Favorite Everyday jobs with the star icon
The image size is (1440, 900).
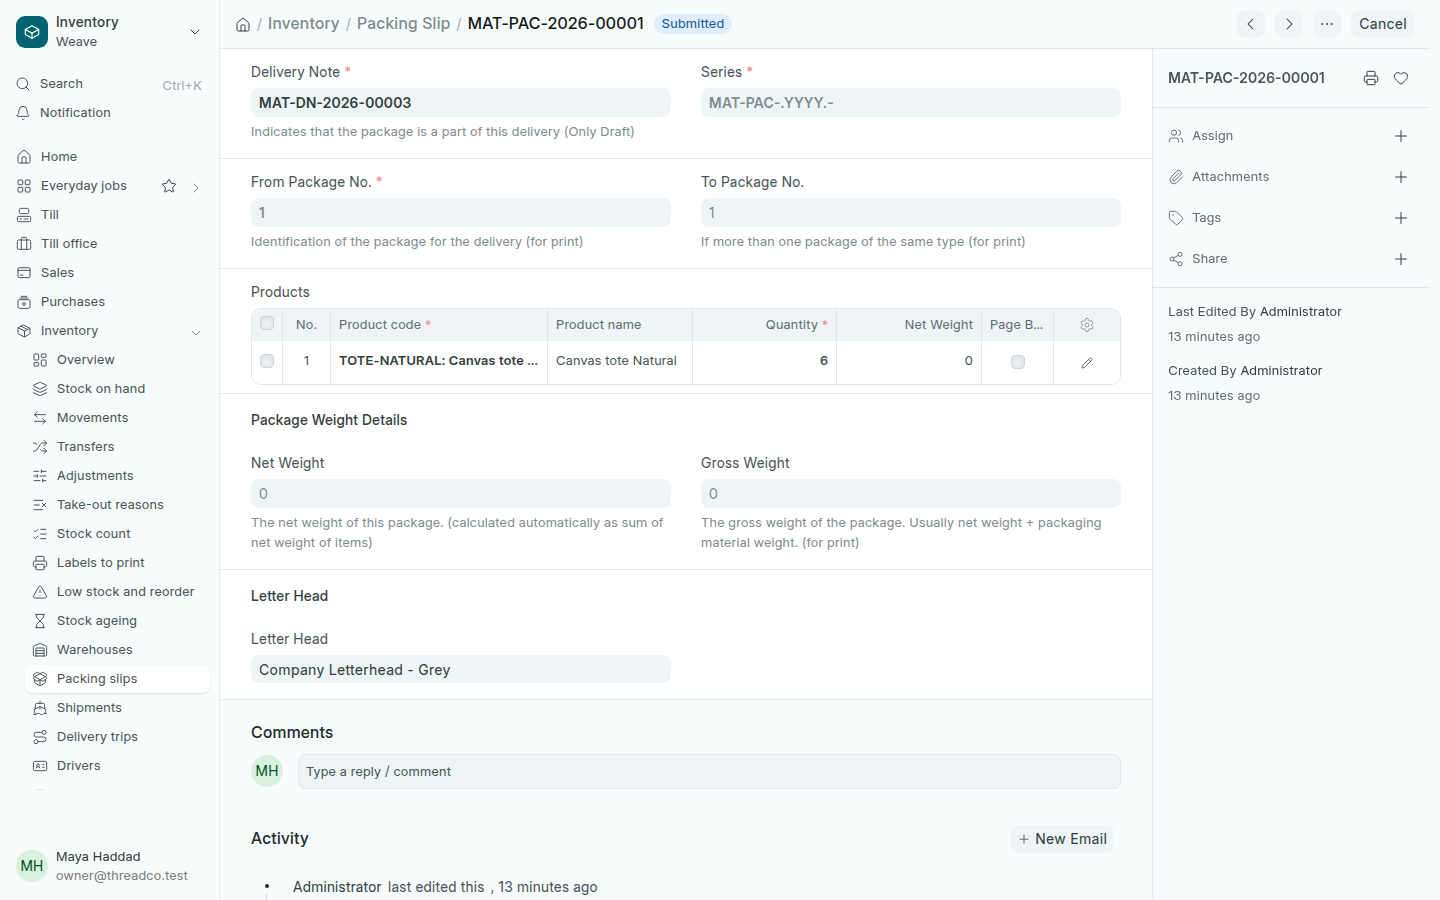[x=169, y=186]
